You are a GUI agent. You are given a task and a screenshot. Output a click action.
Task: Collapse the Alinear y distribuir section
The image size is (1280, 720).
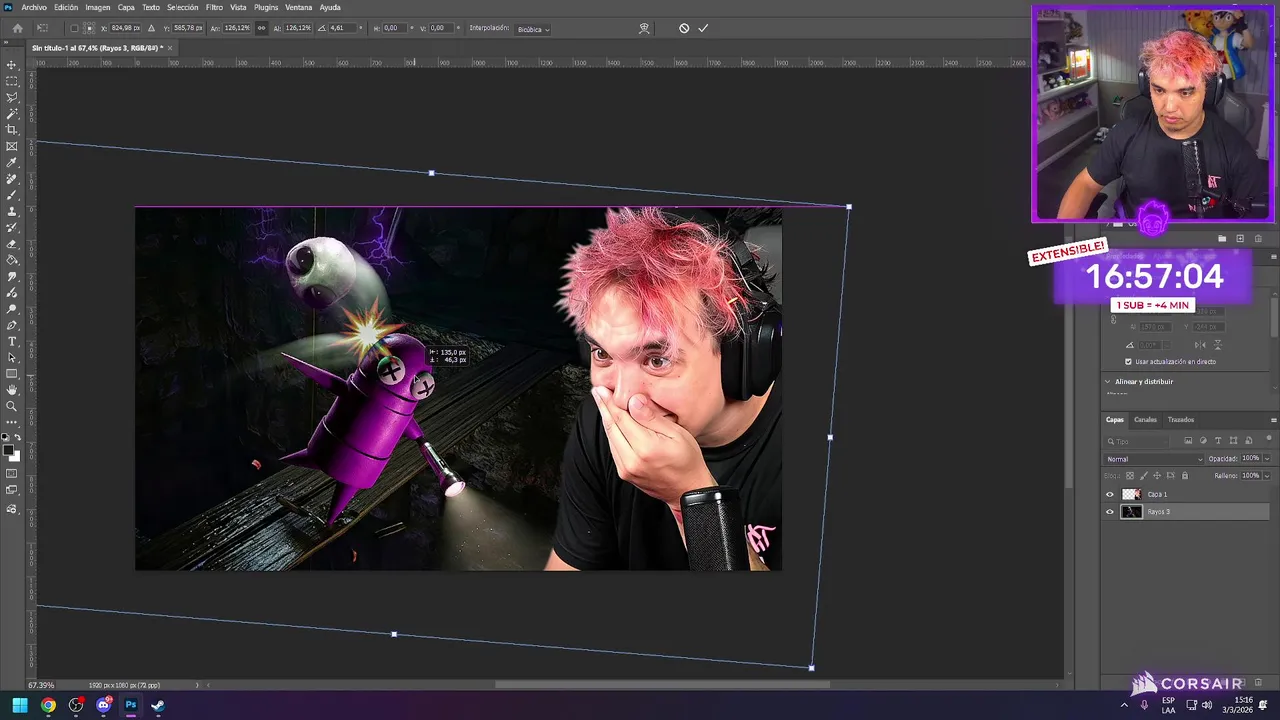pyautogui.click(x=1107, y=381)
